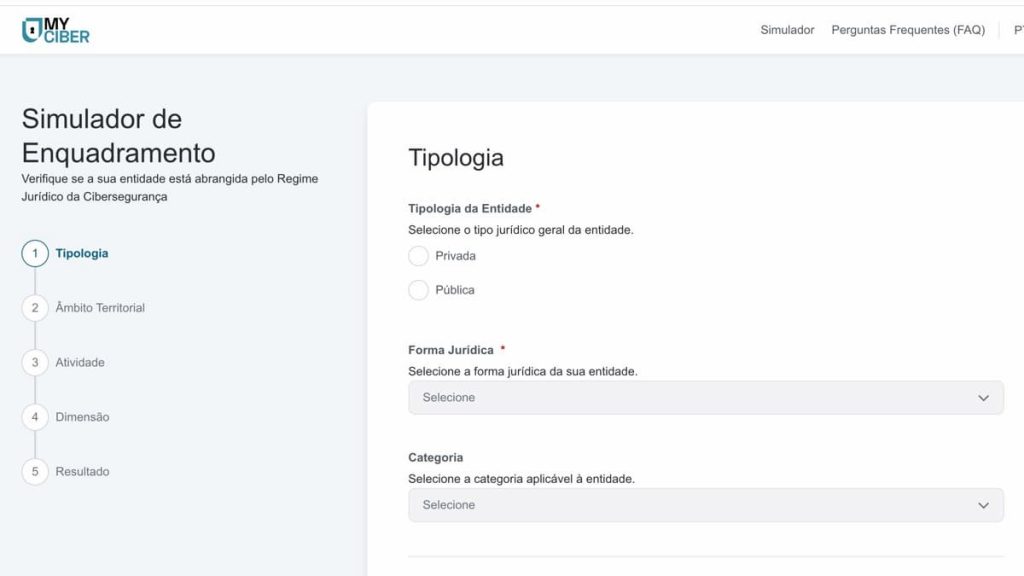This screenshot has height=576, width=1024.
Task: Go to the Atividade step
Action: (x=80, y=362)
